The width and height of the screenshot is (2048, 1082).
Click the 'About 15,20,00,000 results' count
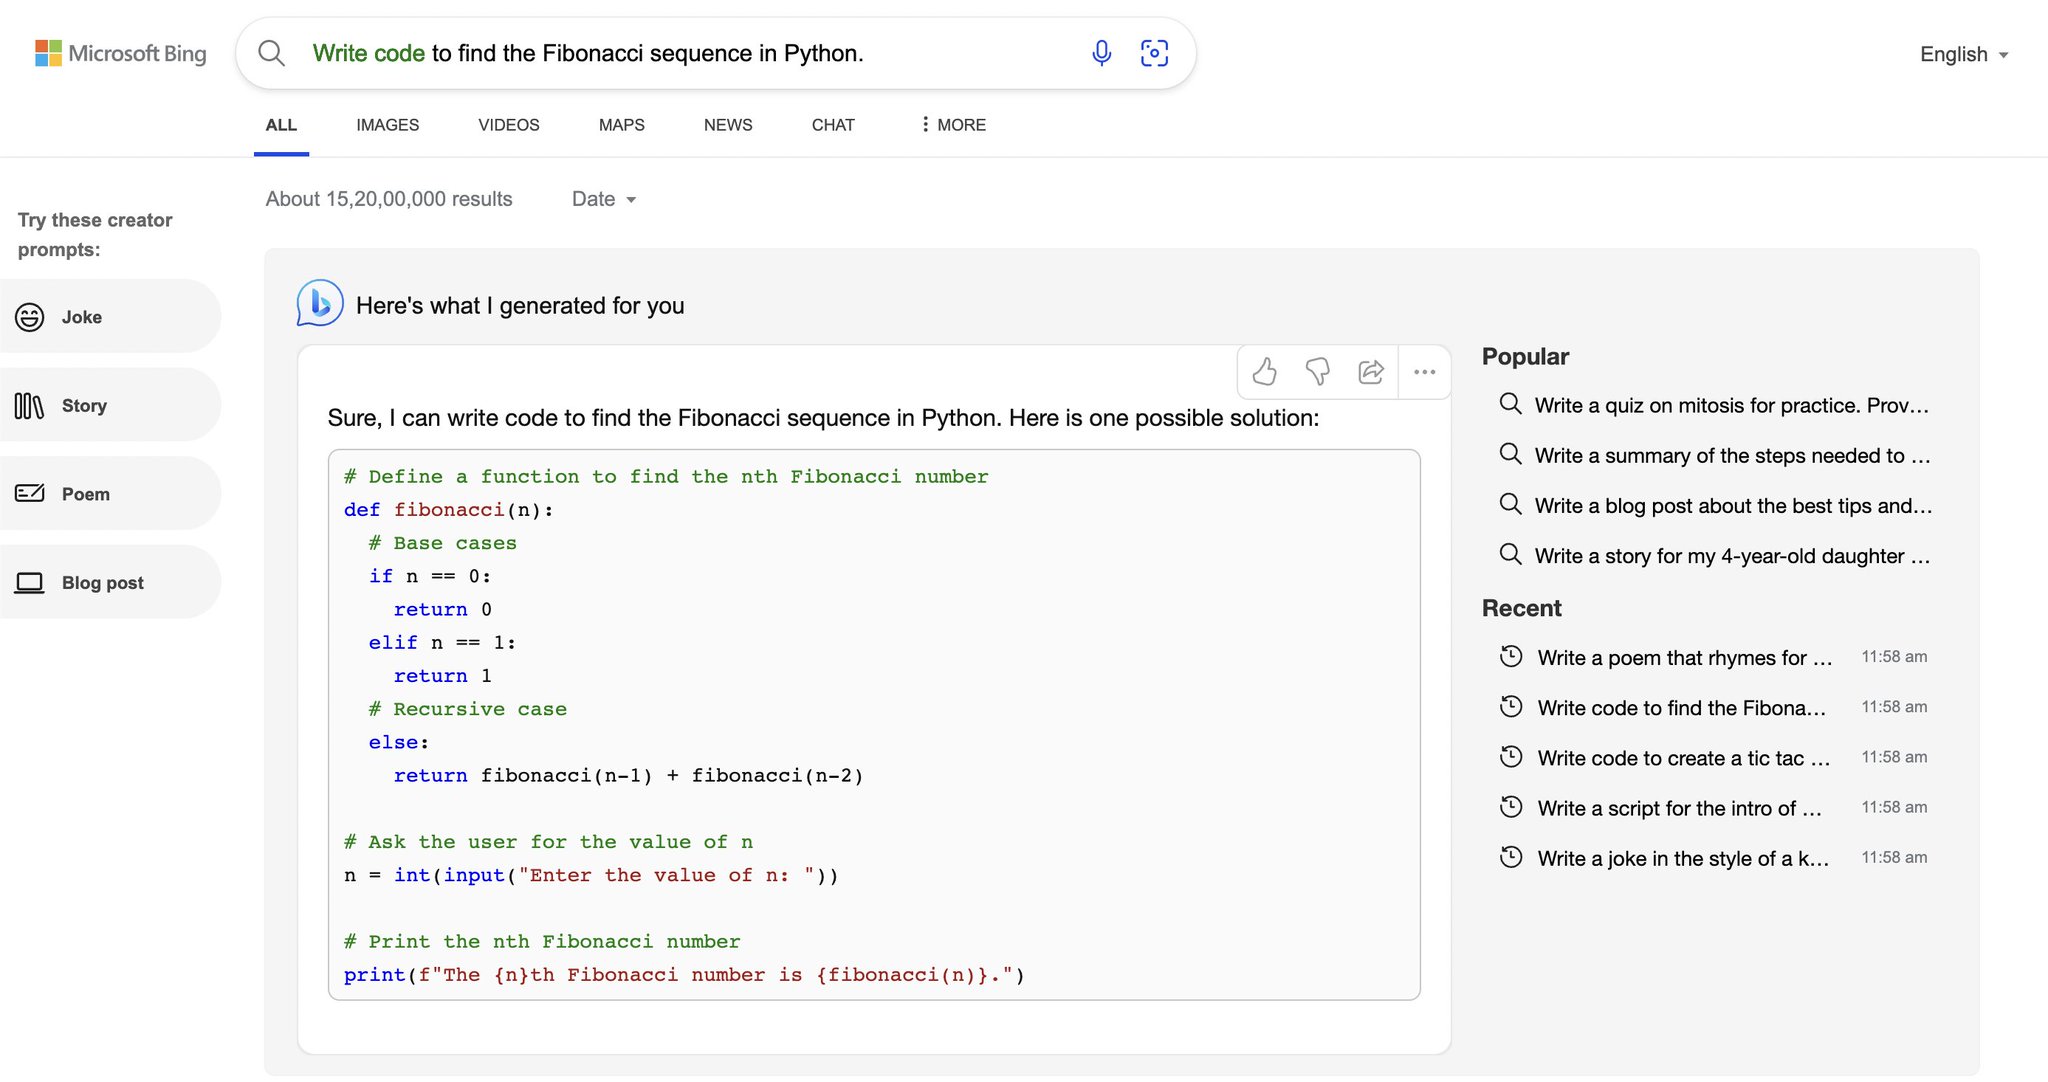click(x=389, y=199)
